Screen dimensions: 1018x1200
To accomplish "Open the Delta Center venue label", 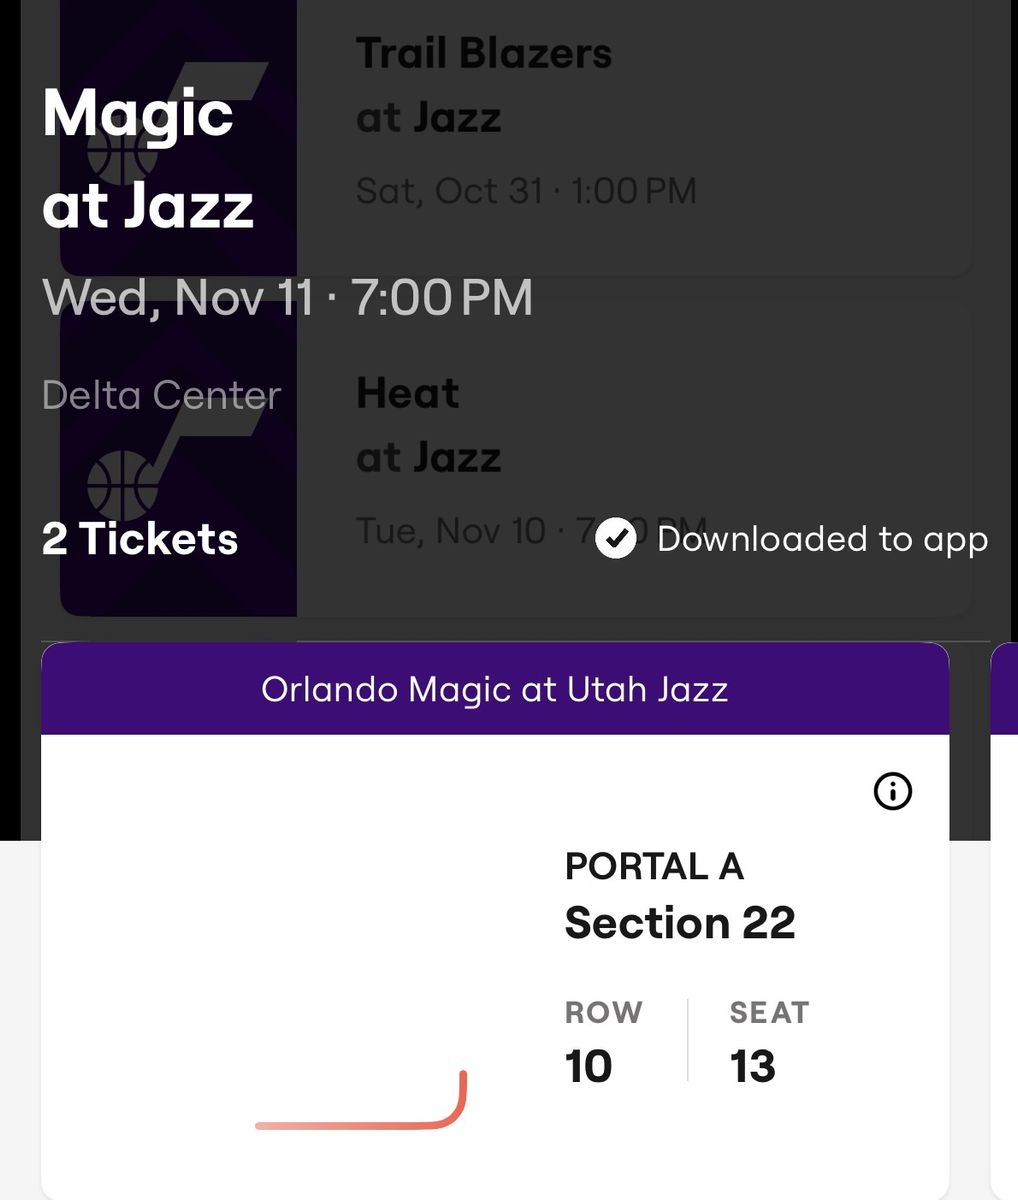I will [x=161, y=396].
